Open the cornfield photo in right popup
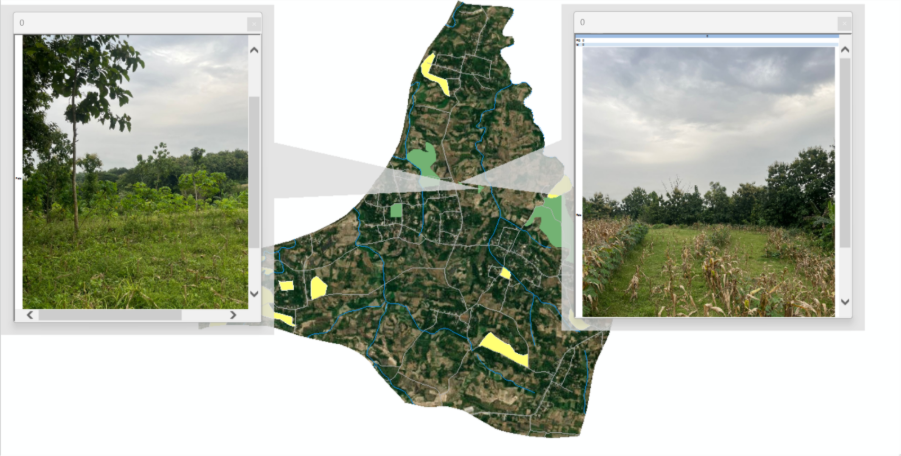Screen dimensions: 901x456 click(708, 182)
